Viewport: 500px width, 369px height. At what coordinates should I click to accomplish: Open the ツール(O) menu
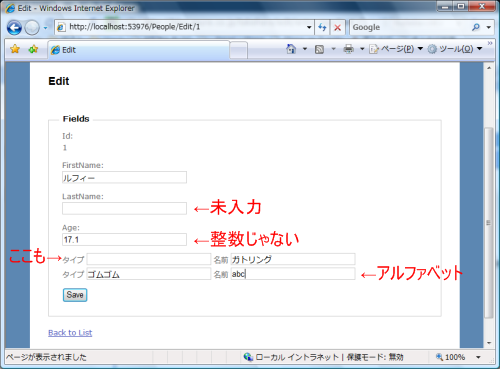[x=455, y=49]
